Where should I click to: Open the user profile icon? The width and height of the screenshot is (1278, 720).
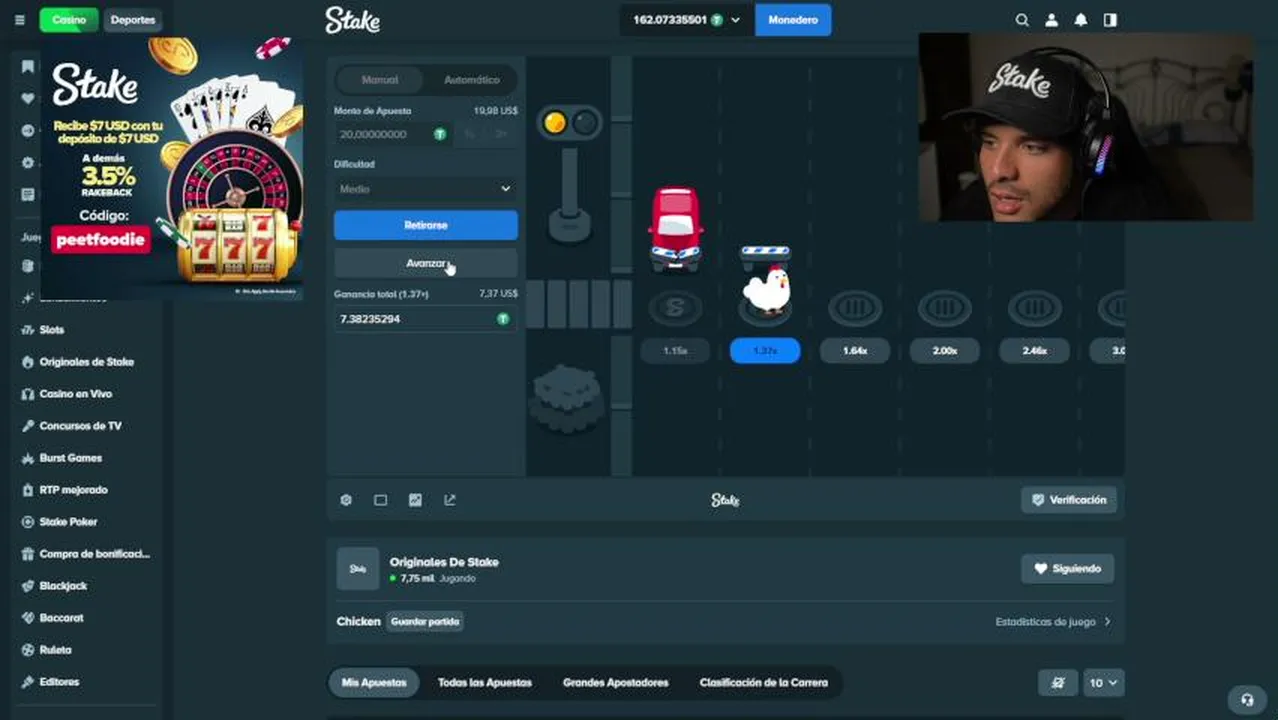point(1051,20)
